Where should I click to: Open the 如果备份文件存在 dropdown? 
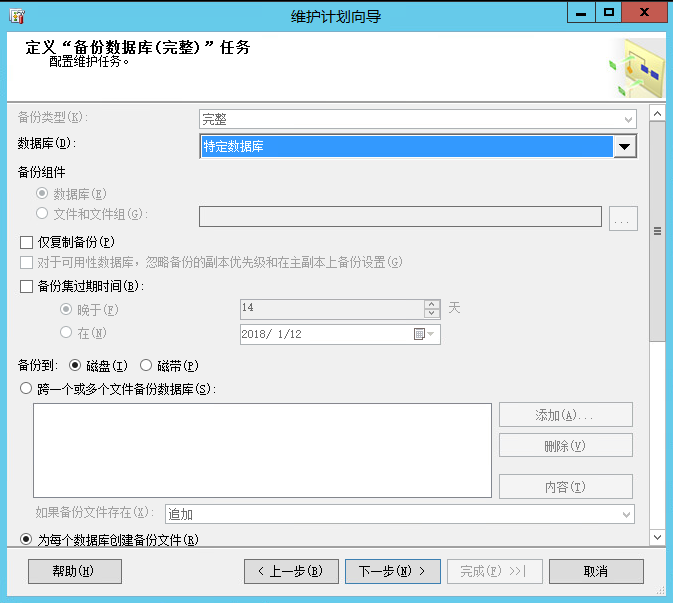400,514
